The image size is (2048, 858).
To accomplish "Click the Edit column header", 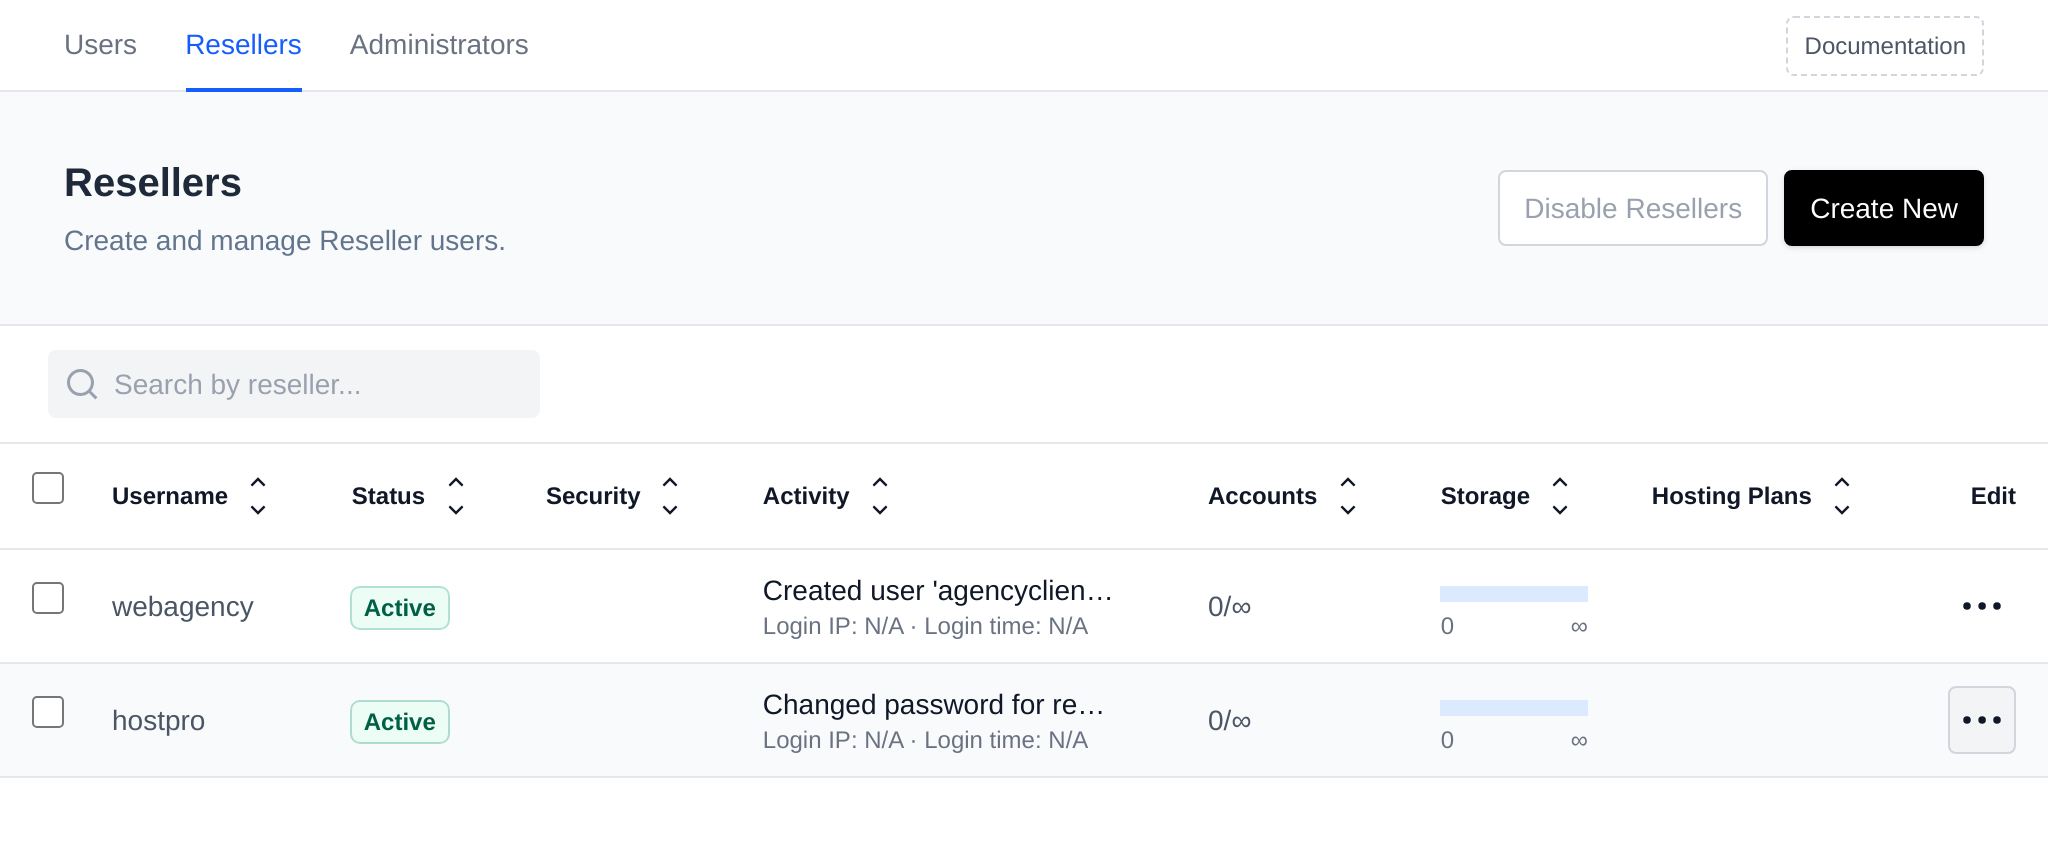I will point(1993,496).
